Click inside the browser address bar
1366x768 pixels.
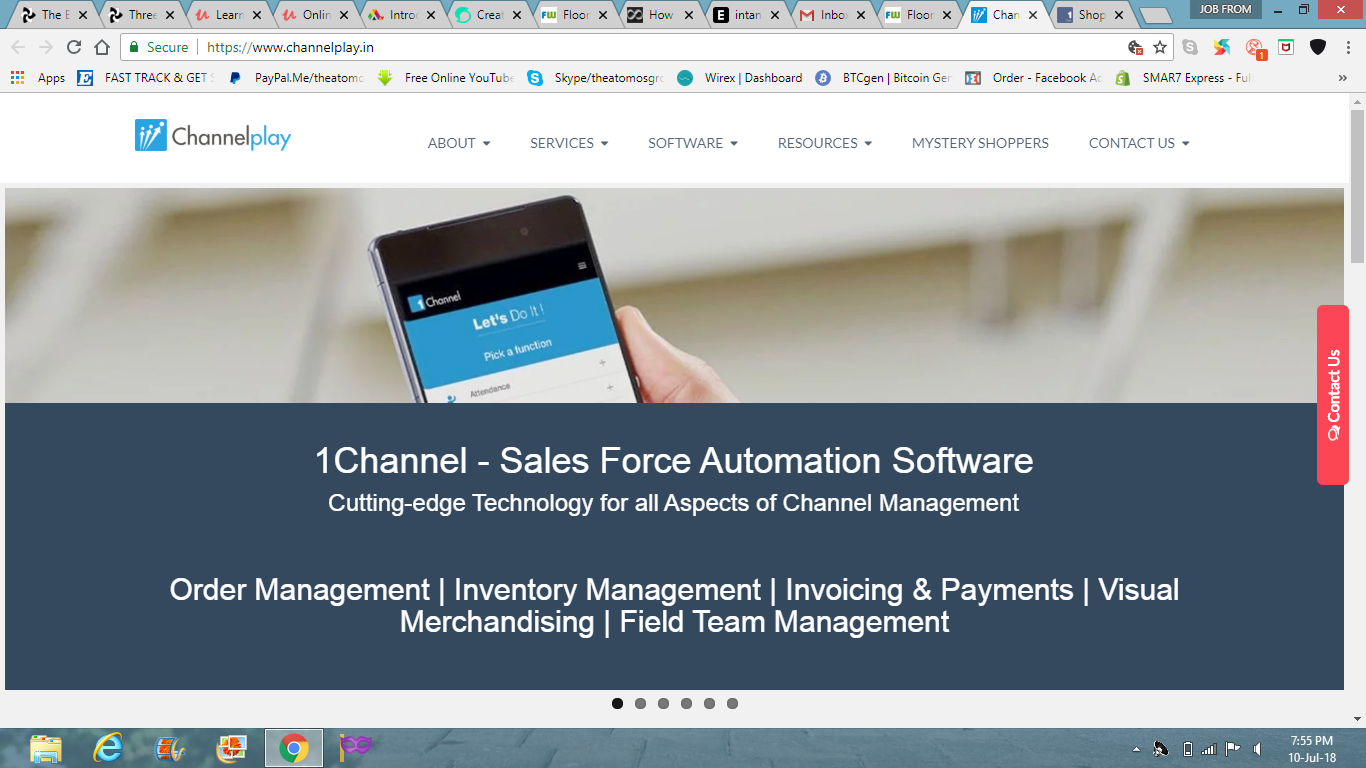coord(400,46)
